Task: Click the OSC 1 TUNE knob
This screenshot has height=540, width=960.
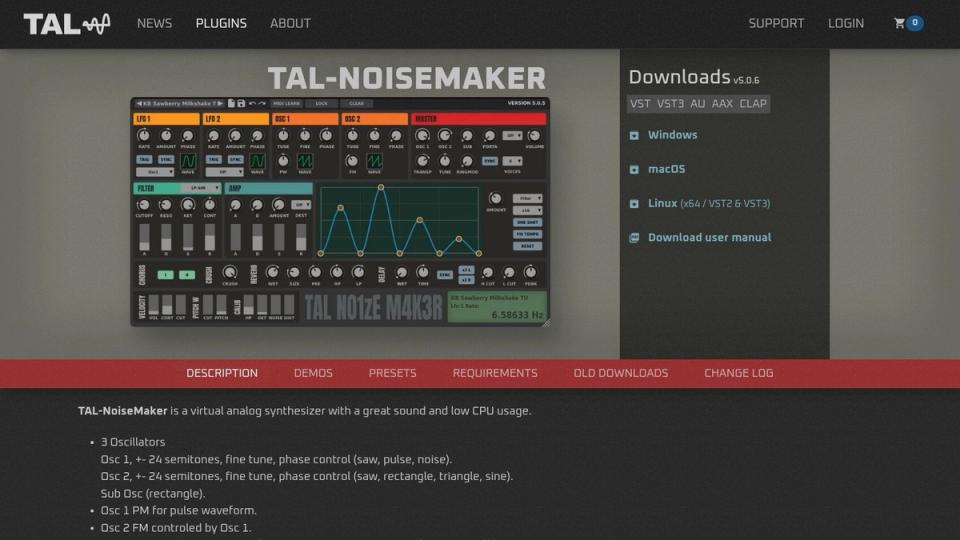Action: (283, 135)
